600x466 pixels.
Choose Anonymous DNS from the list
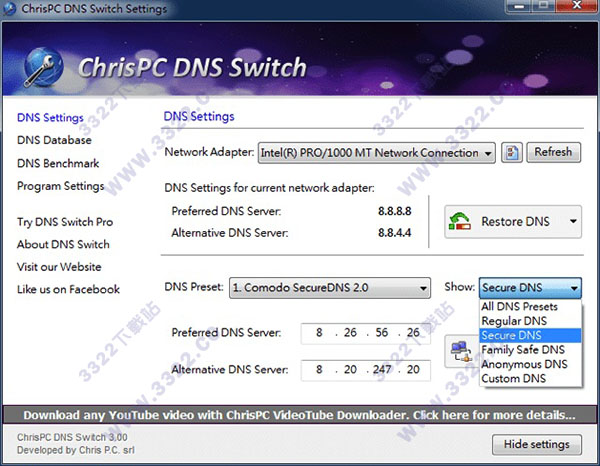point(530,364)
